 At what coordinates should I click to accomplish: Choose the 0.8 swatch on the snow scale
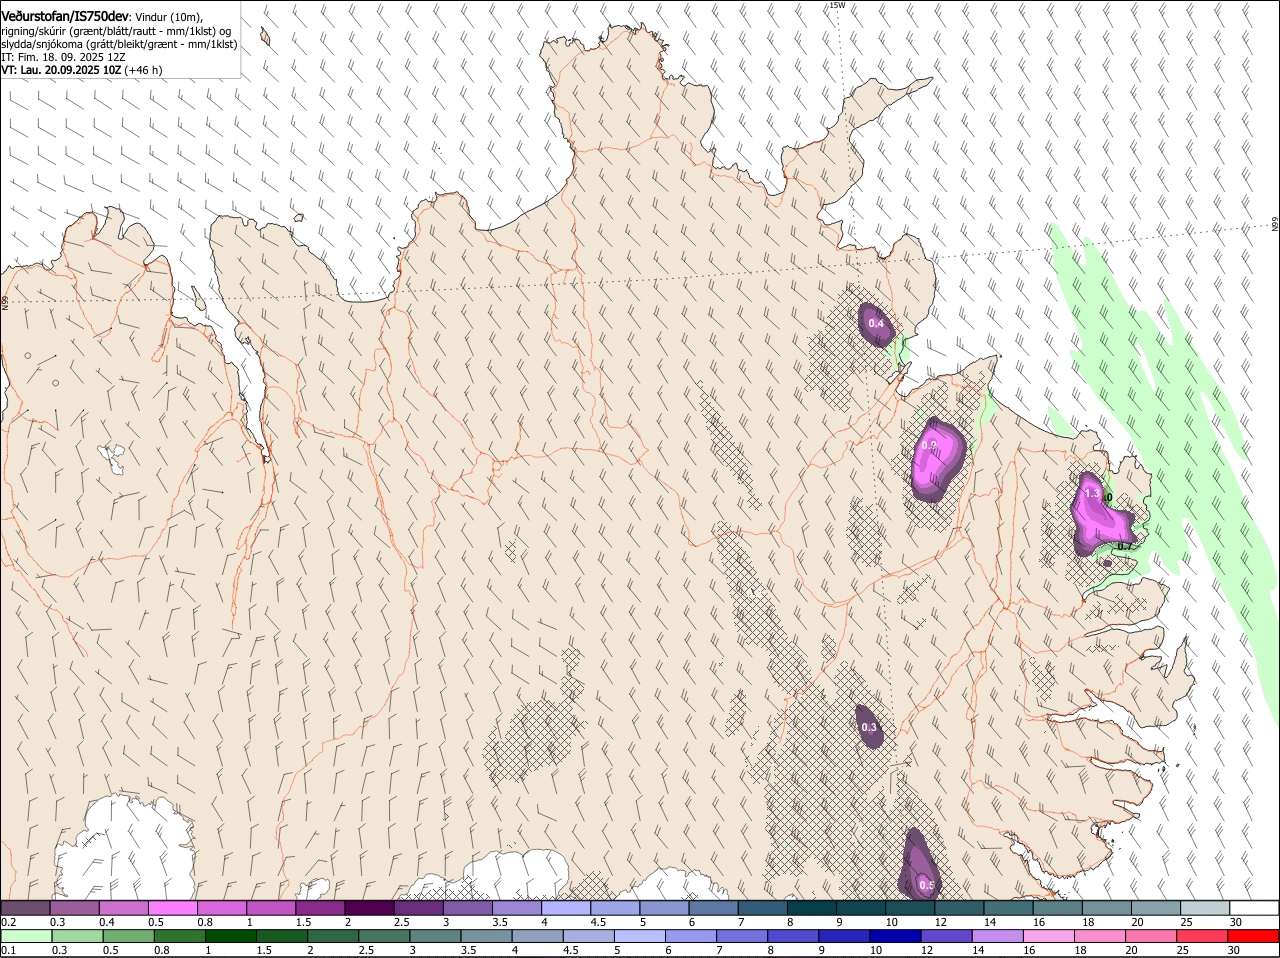pyautogui.click(x=221, y=908)
